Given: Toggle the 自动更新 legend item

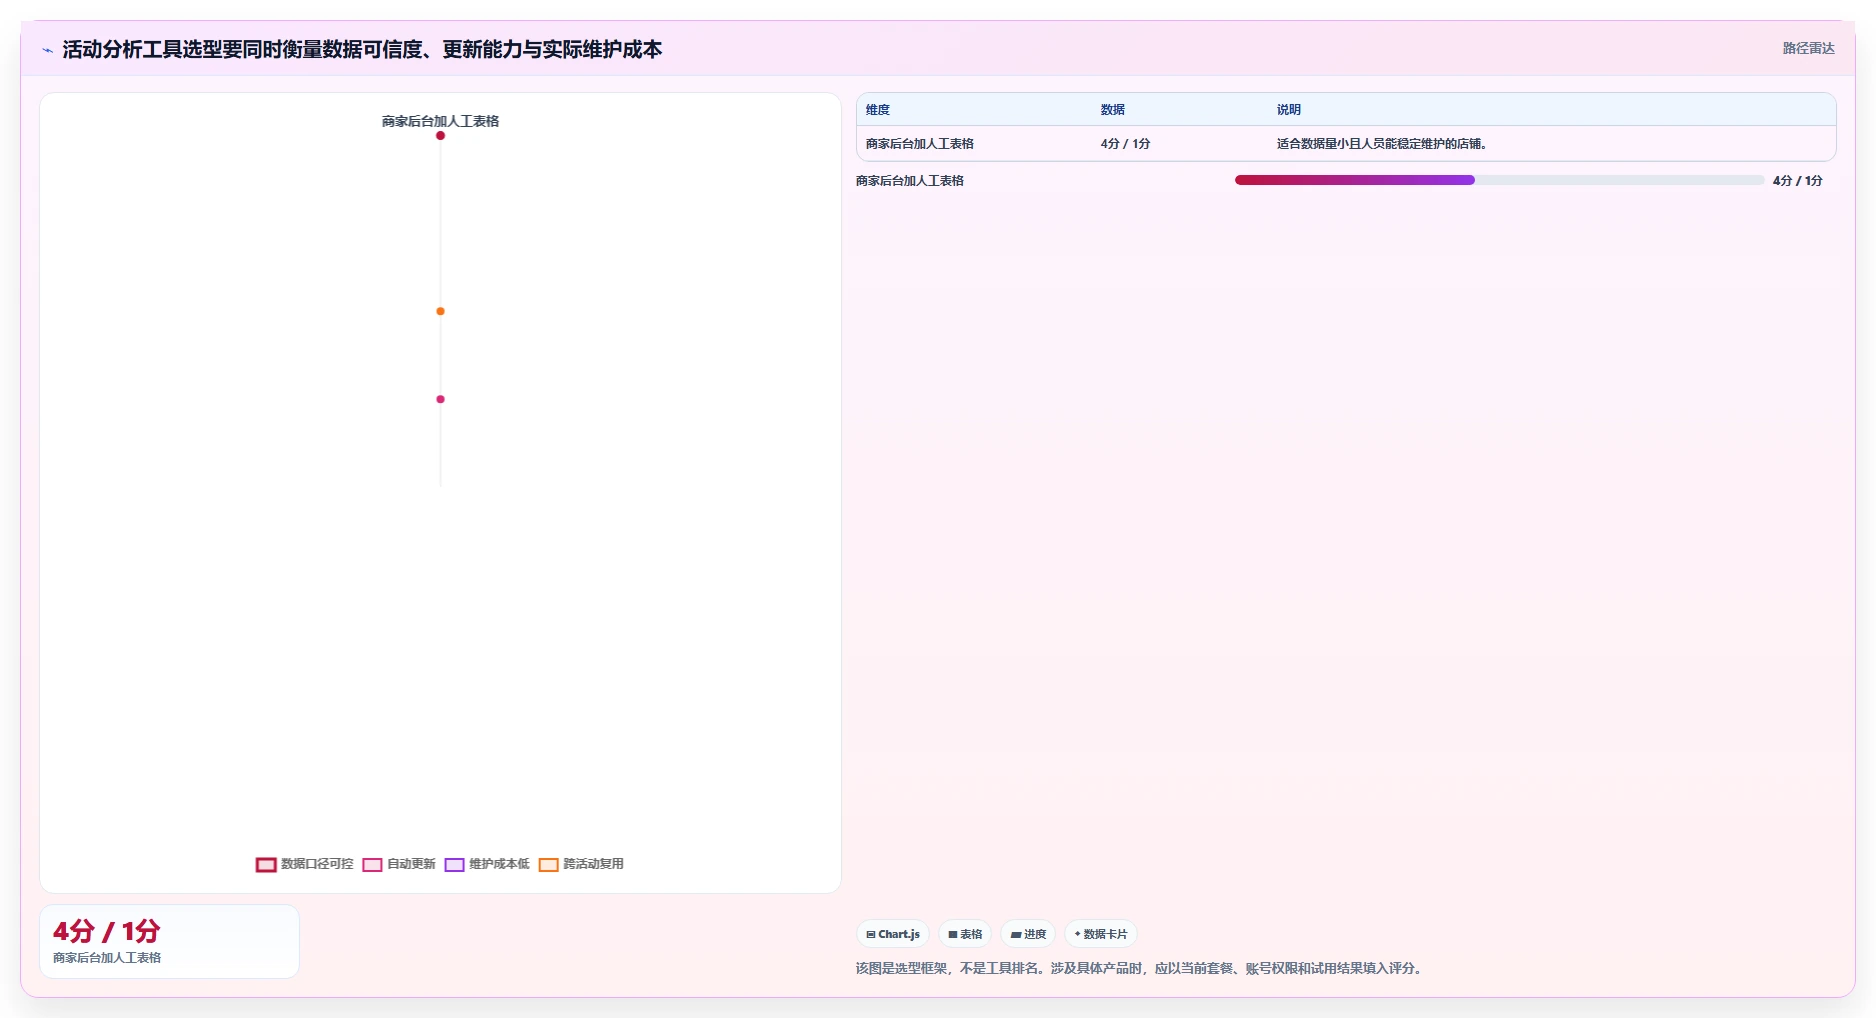Looking at the screenshot, I should point(399,864).
